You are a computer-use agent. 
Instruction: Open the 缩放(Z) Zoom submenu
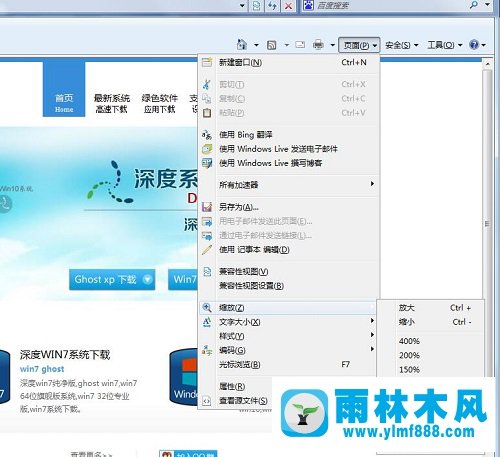click(289, 308)
